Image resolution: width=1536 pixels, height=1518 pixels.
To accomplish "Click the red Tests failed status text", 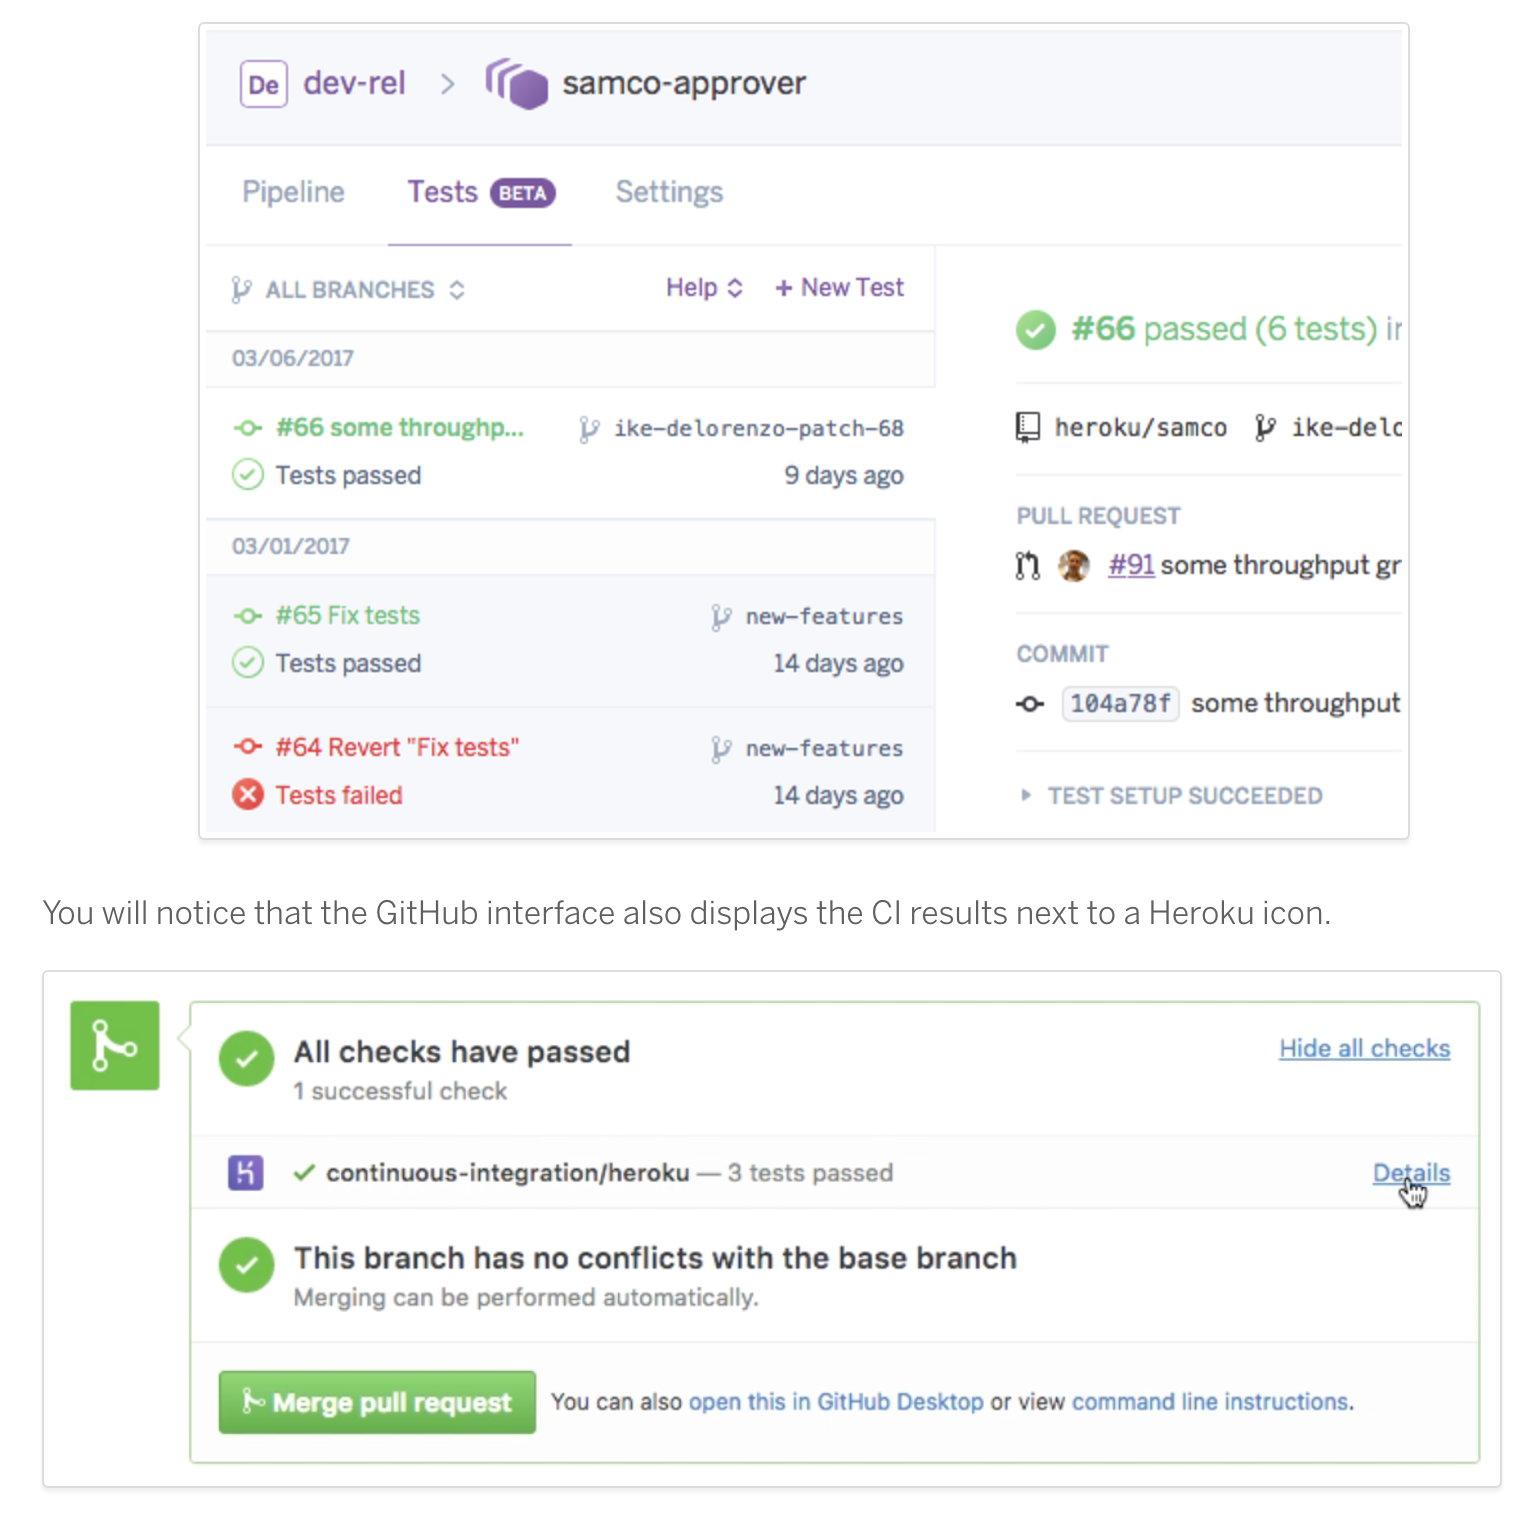I will pos(339,795).
